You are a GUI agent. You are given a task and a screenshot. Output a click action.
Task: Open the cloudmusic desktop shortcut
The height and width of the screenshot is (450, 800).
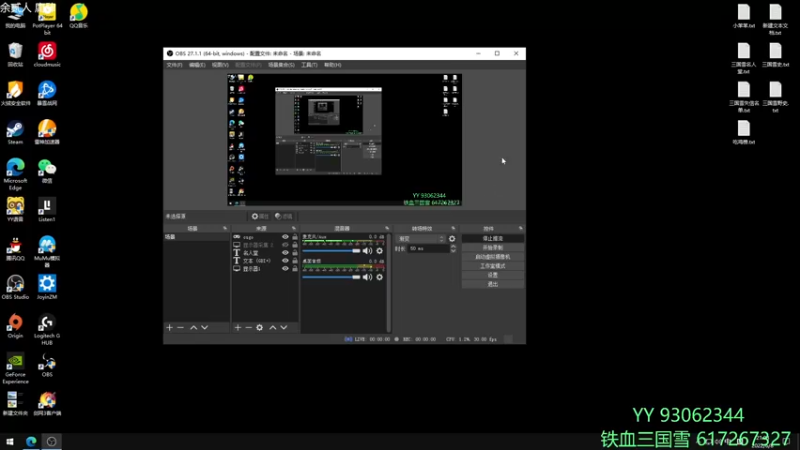[47, 55]
